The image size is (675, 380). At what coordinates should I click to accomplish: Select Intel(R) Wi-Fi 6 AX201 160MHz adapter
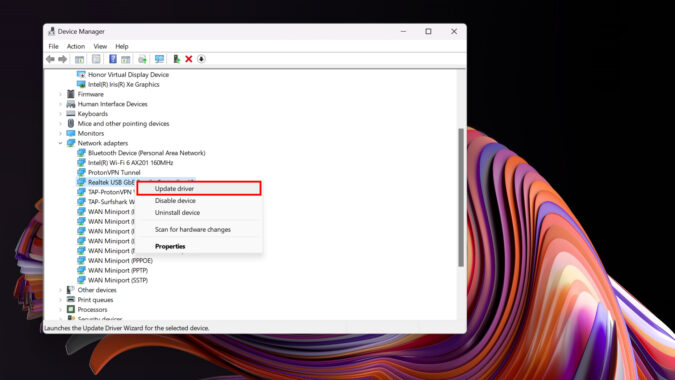pos(130,163)
